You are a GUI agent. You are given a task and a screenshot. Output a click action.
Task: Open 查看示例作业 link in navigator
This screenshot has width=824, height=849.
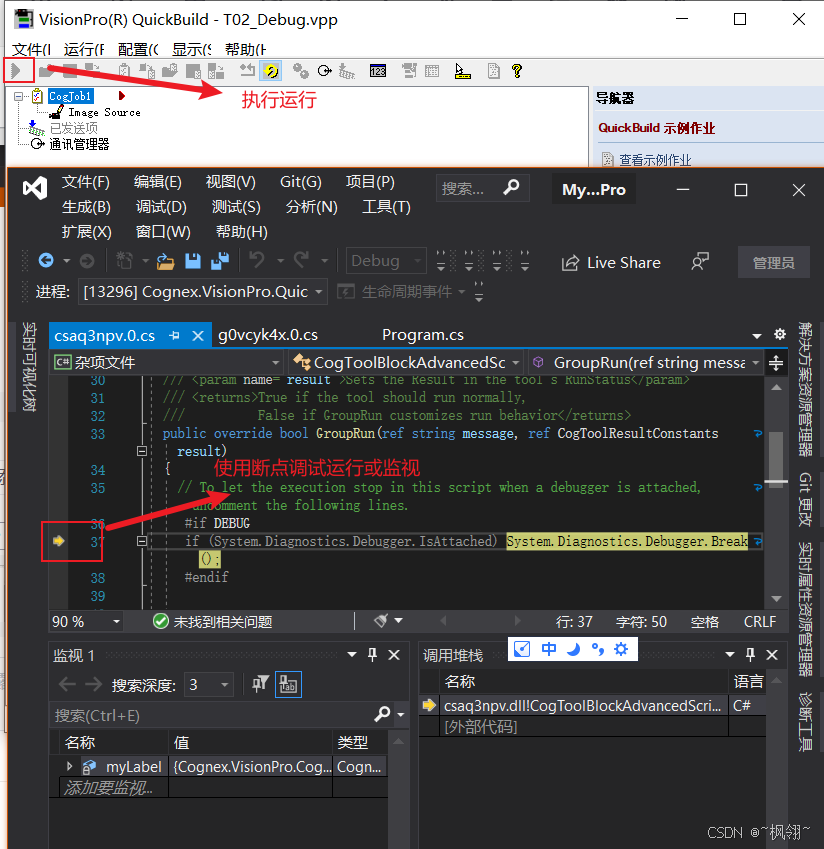click(655, 160)
